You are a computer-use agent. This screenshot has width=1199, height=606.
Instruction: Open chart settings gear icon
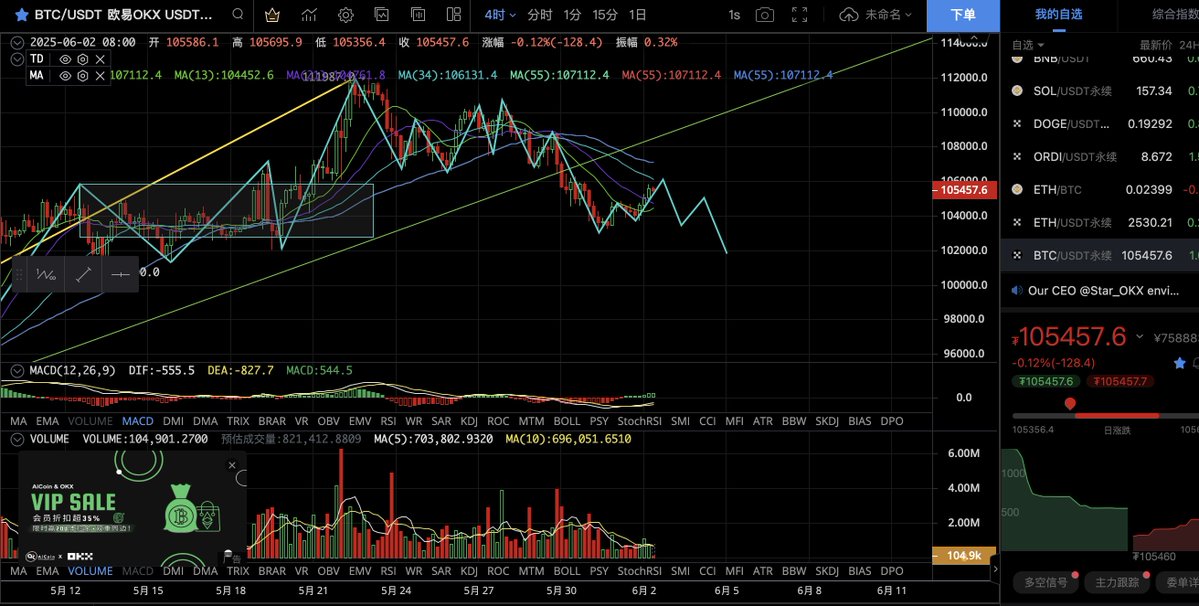[x=346, y=15]
